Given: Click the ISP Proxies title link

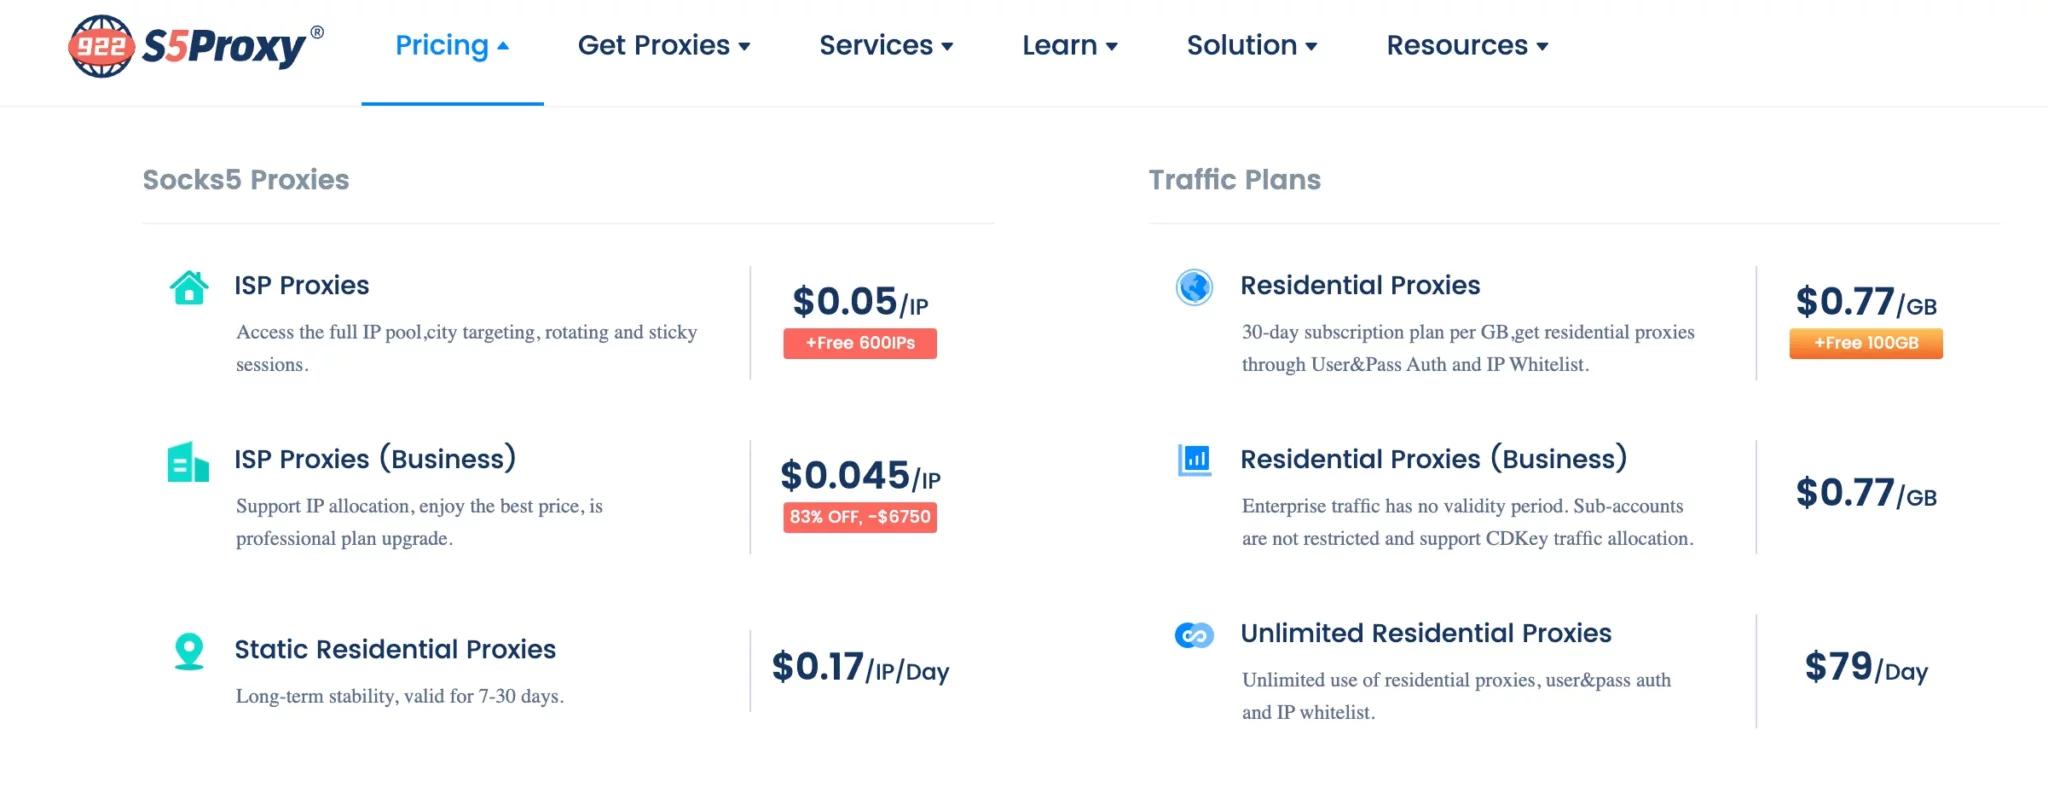Looking at the screenshot, I should [302, 286].
